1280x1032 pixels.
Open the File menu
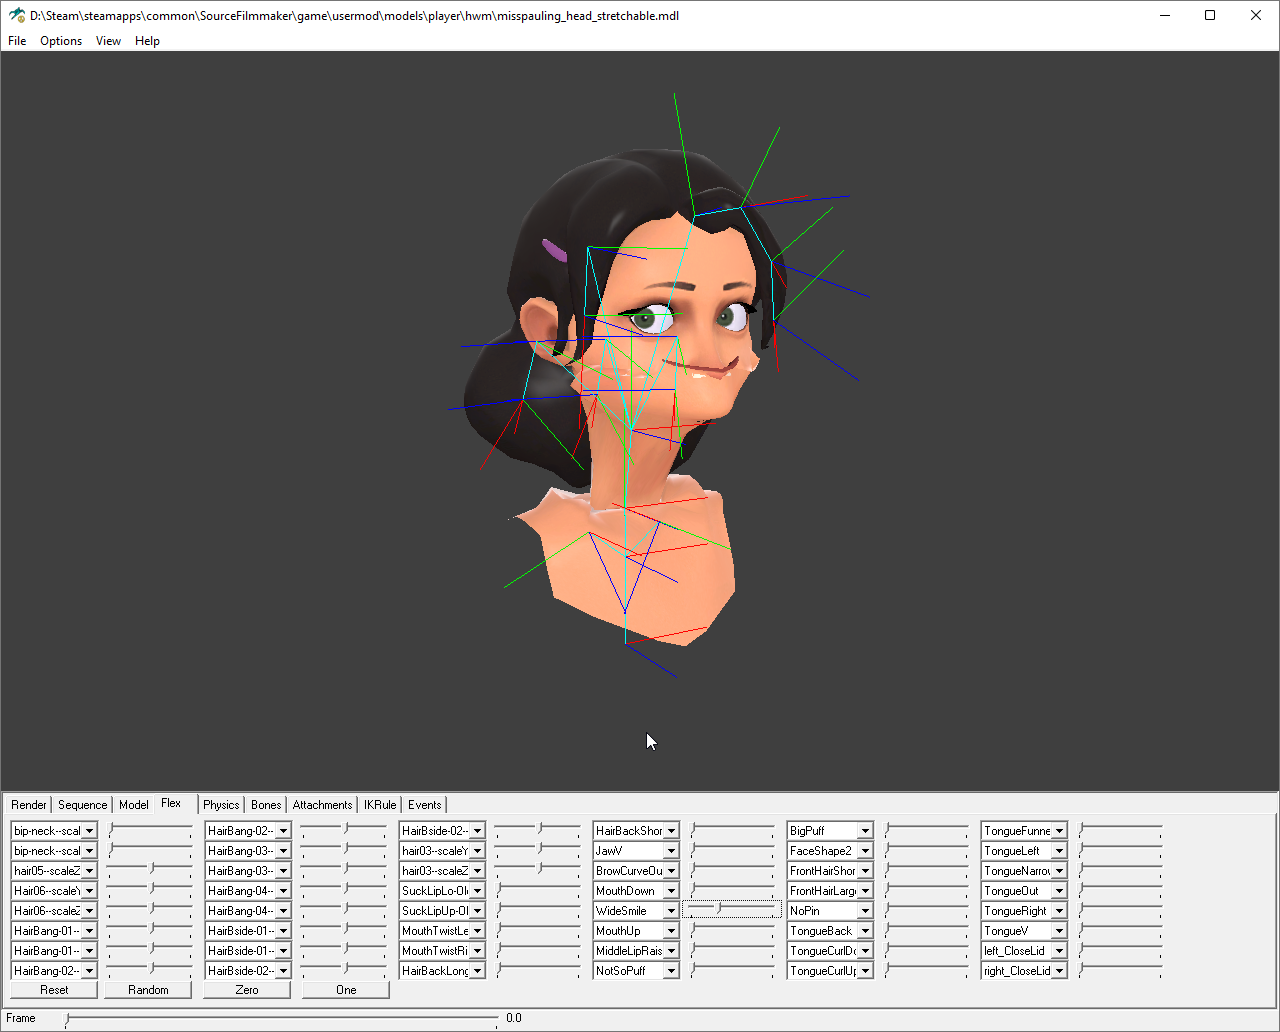click(17, 41)
